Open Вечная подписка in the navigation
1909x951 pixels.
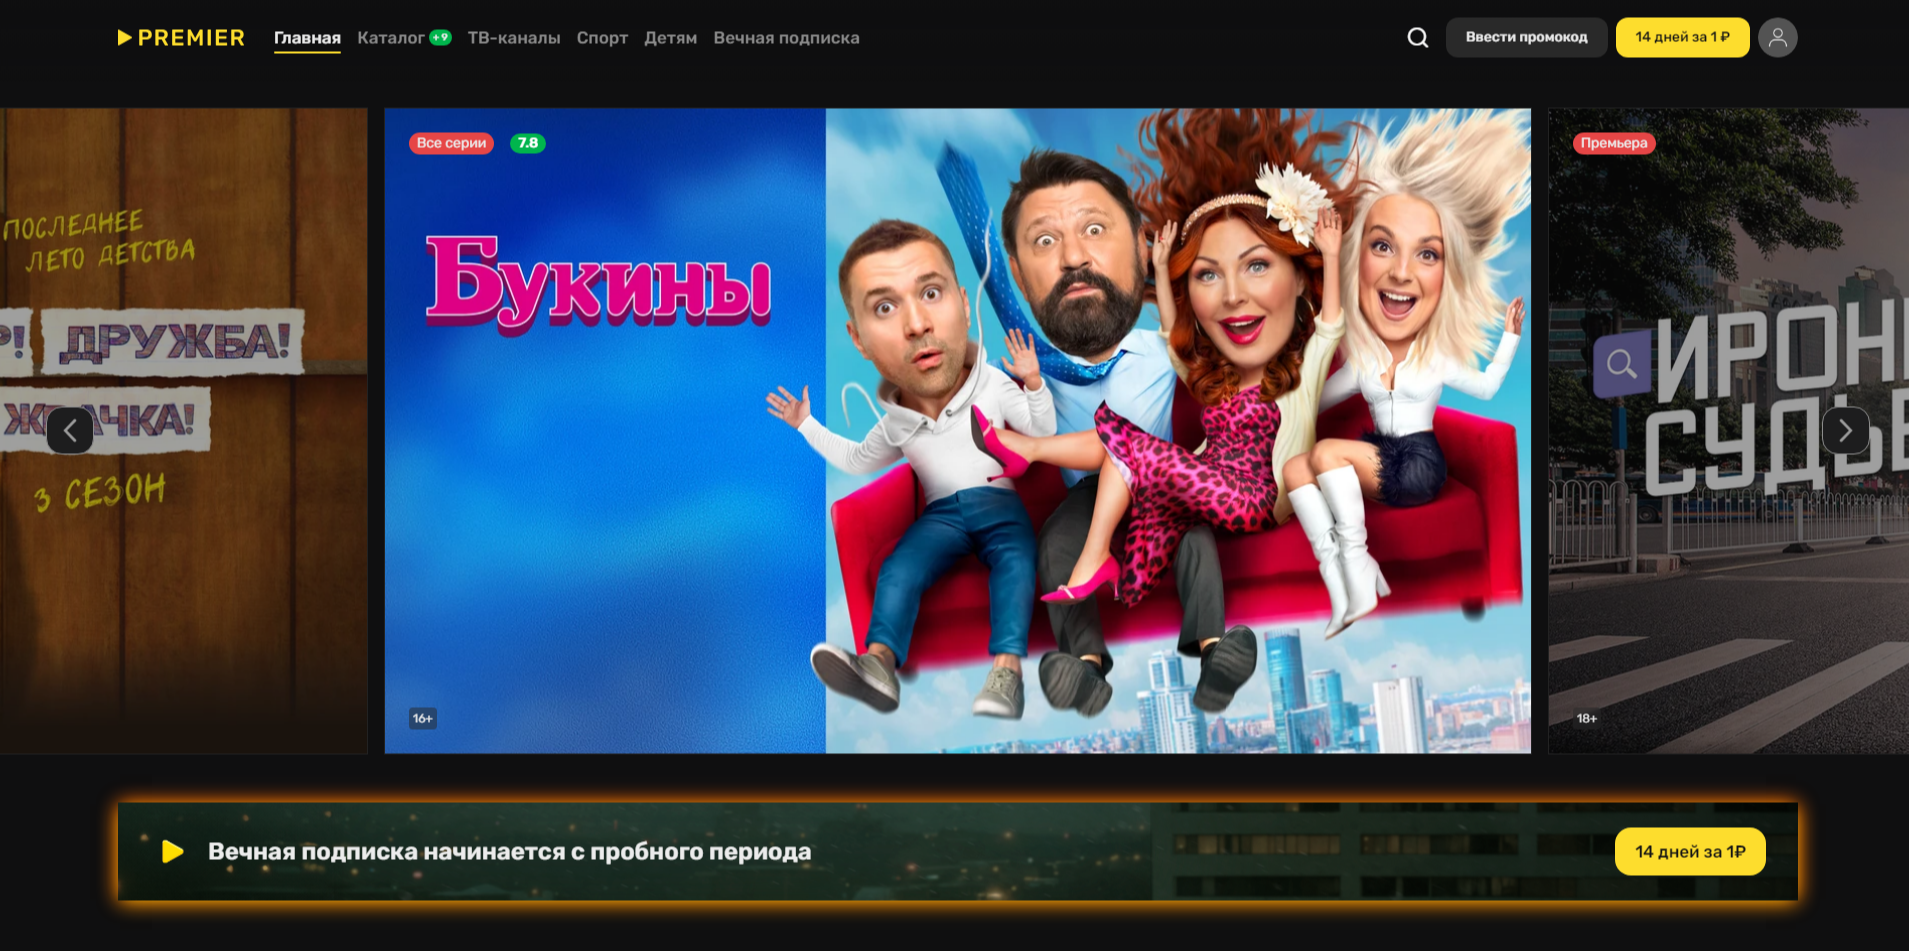point(786,38)
